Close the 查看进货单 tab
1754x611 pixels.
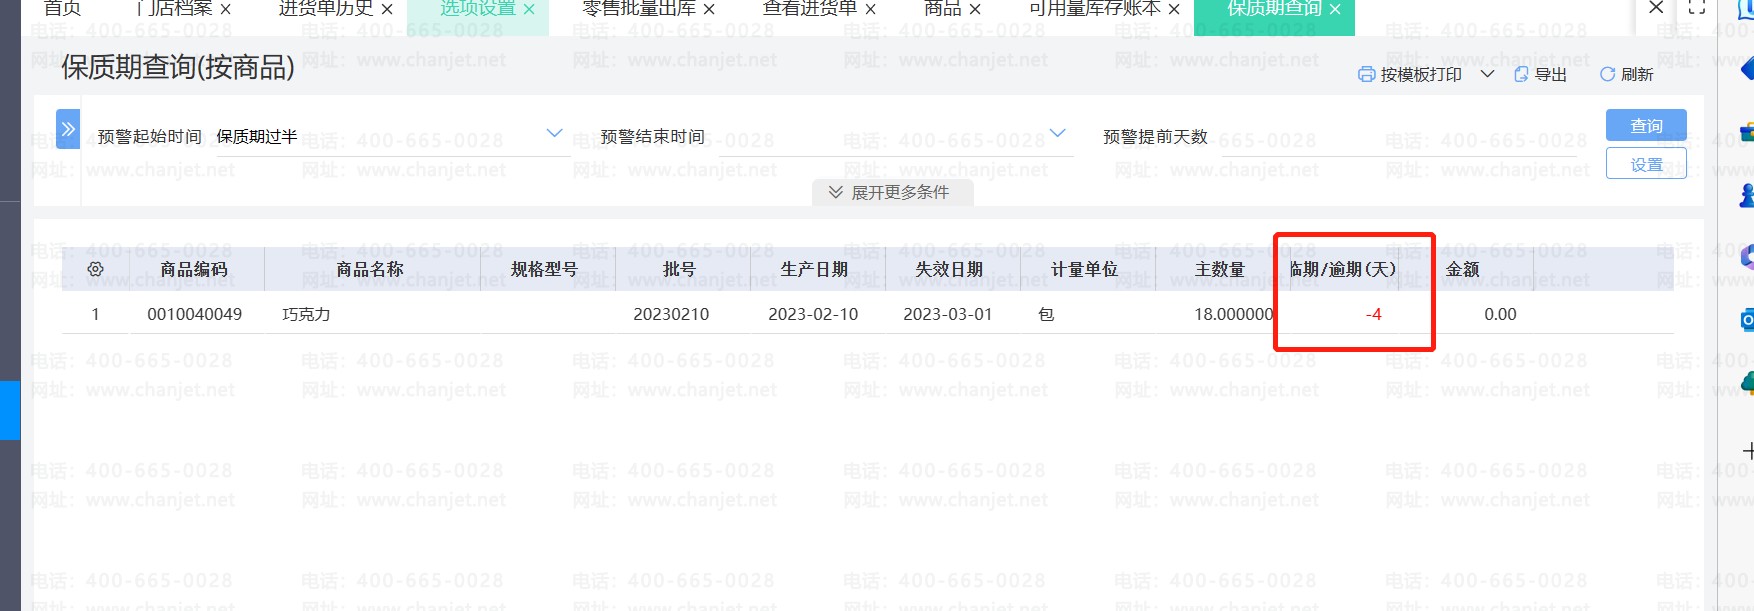click(x=870, y=9)
